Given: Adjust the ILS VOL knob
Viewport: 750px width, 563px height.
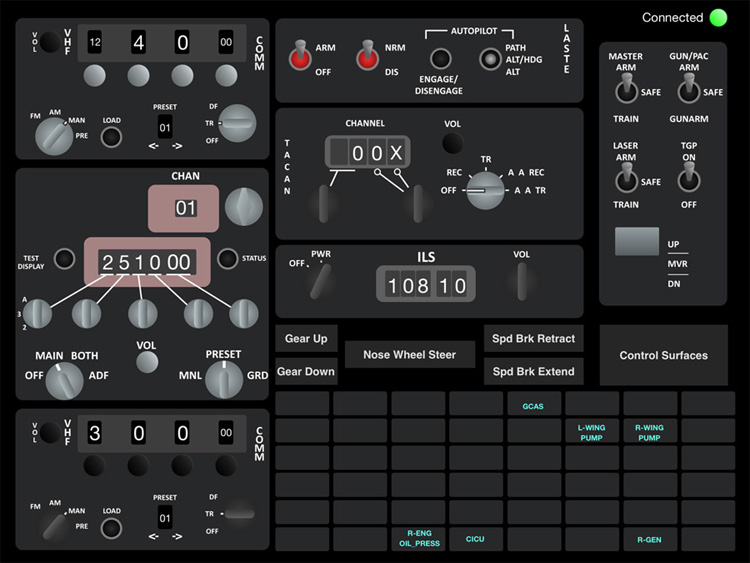Looking at the screenshot, I should [x=521, y=282].
